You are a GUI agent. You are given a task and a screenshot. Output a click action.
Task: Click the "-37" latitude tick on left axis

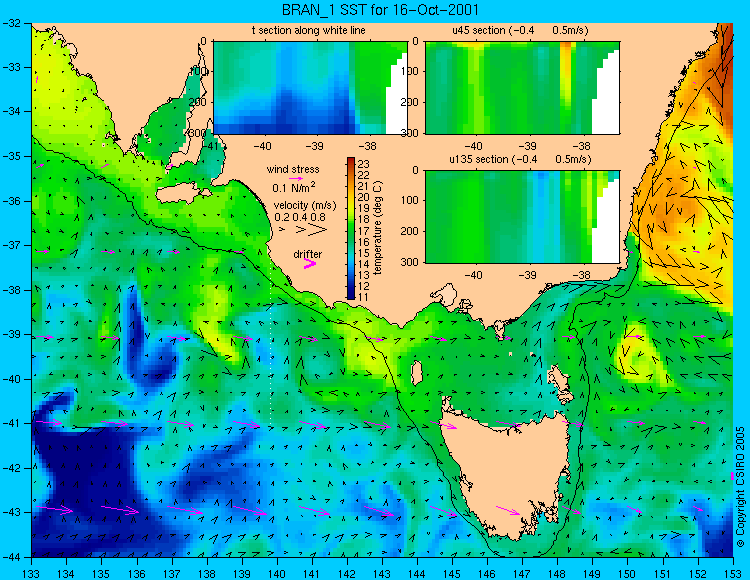click(x=11, y=245)
